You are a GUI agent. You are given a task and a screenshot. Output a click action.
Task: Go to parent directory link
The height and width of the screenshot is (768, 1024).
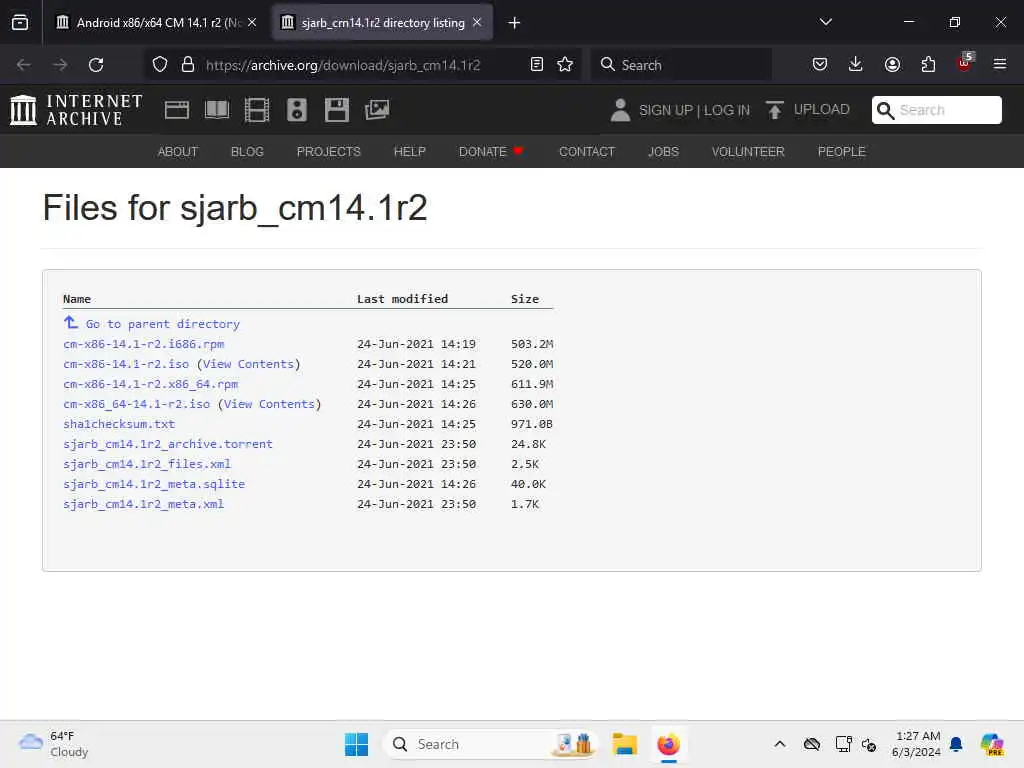163,324
